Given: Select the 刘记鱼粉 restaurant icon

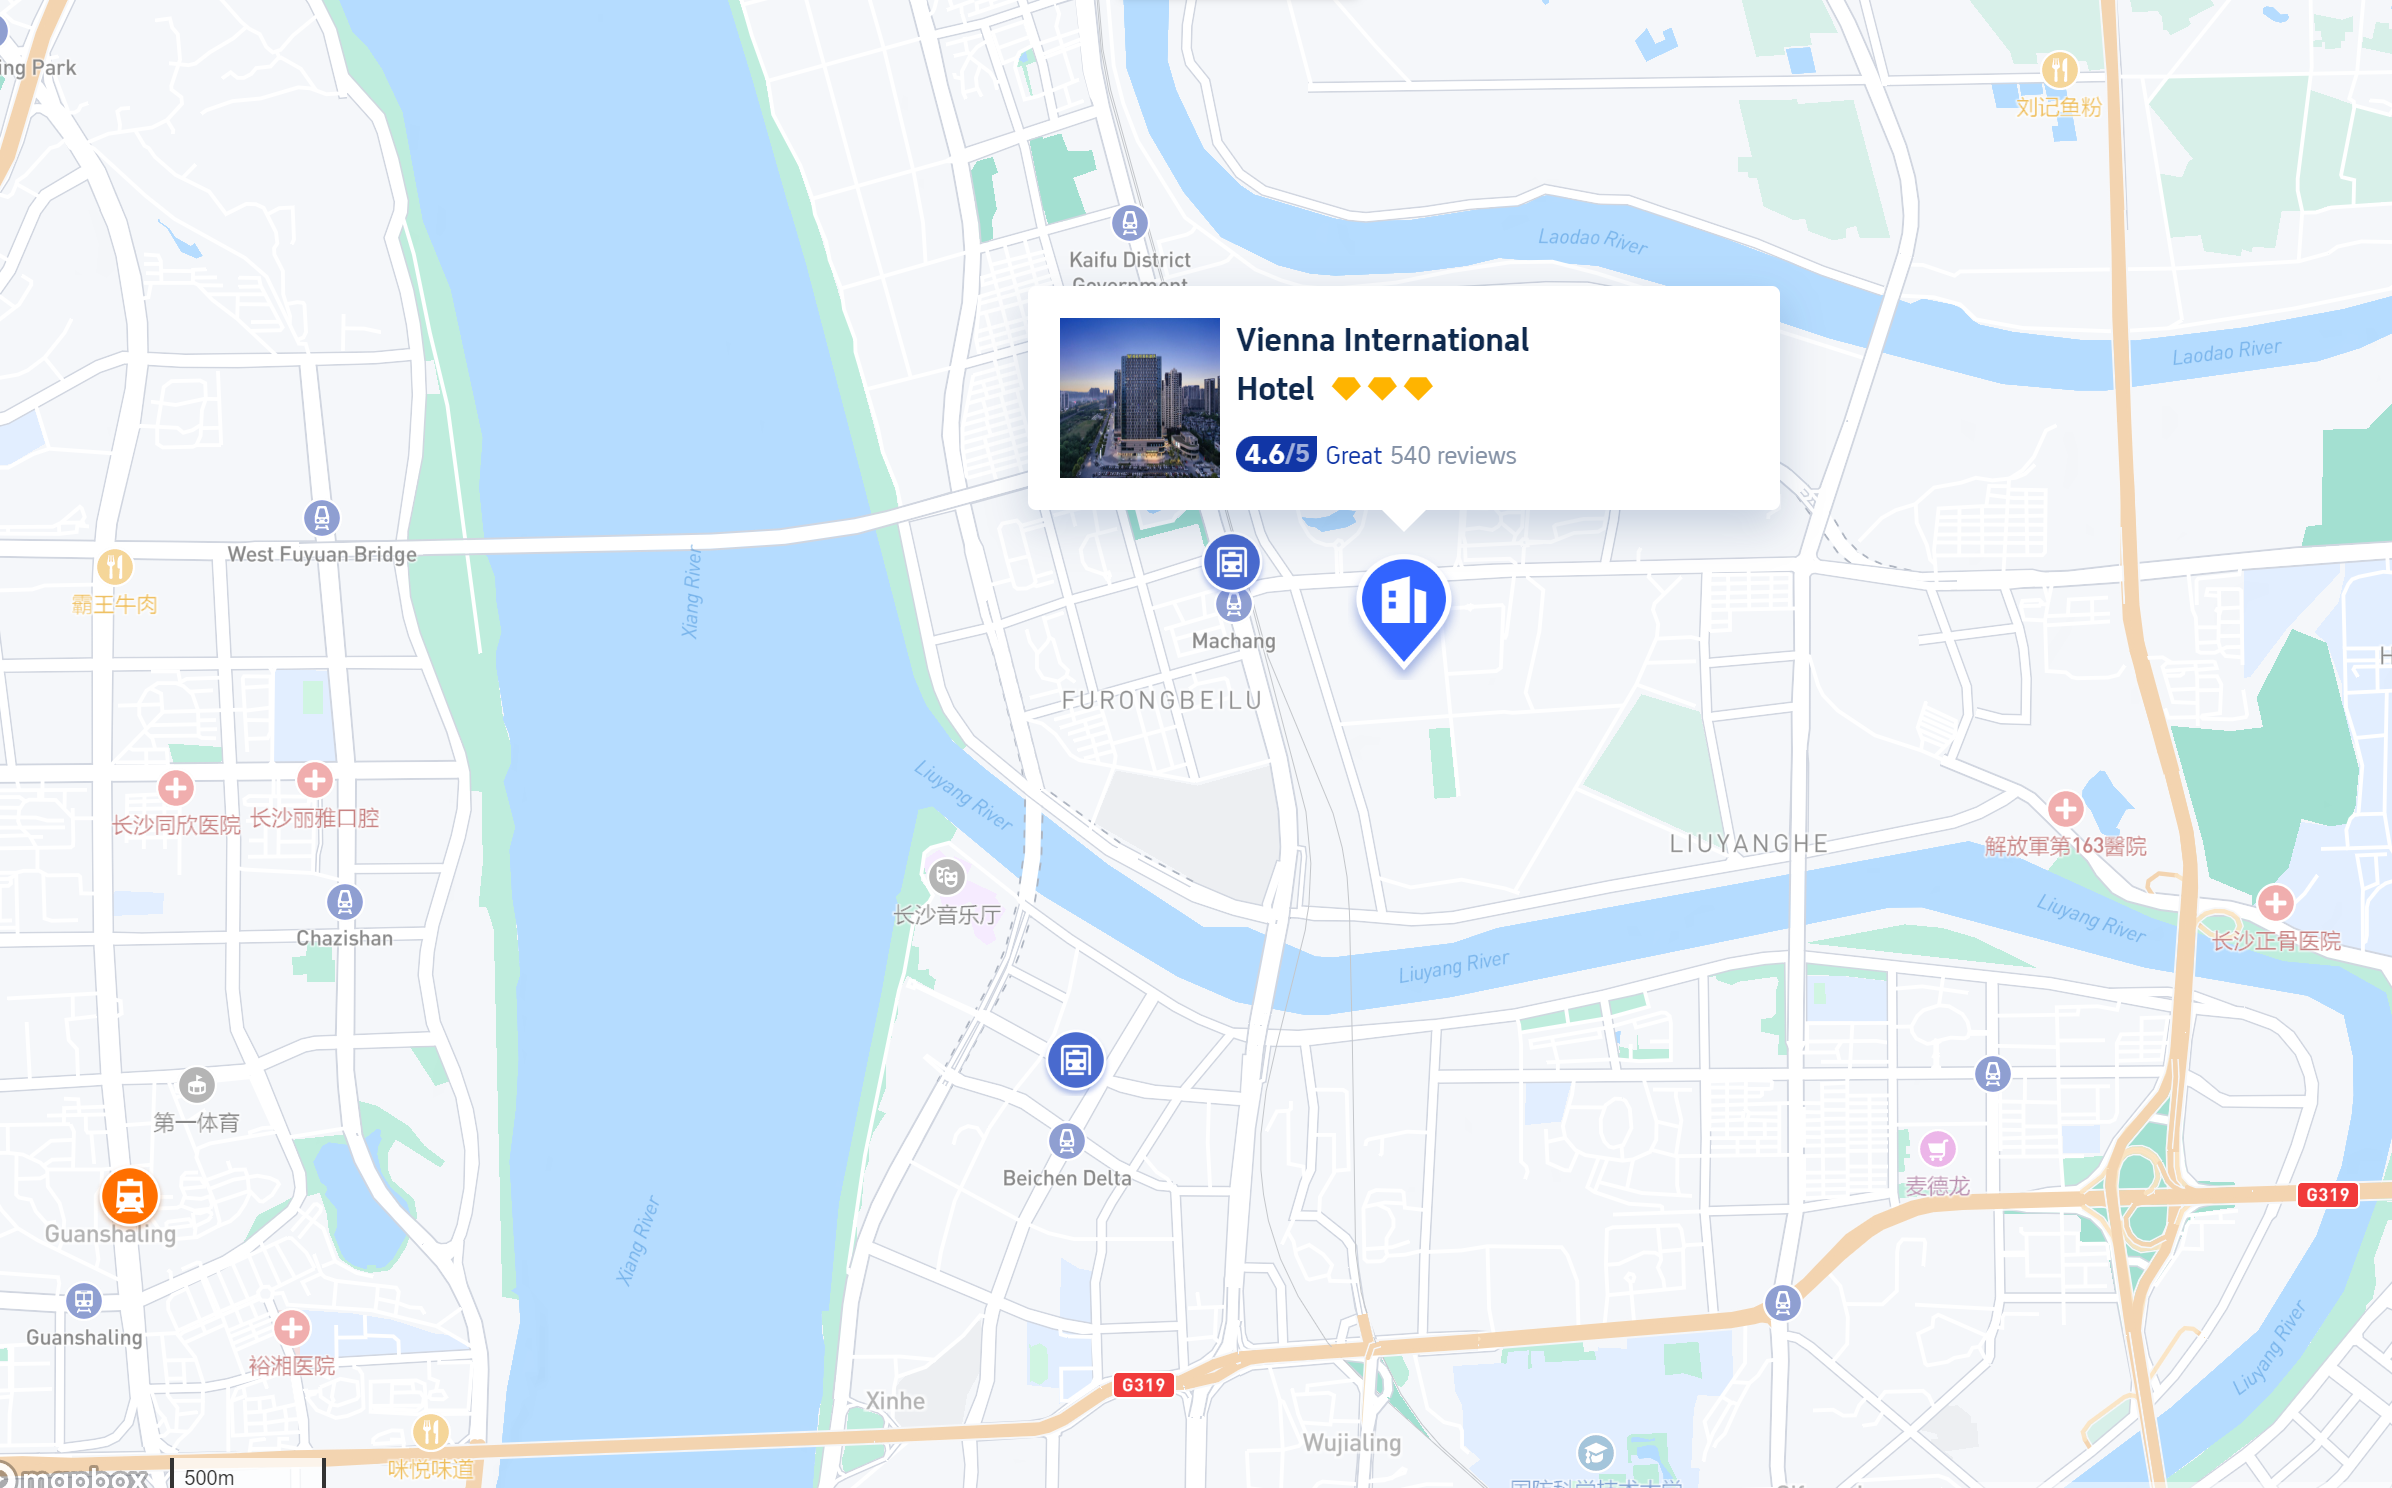Looking at the screenshot, I should (2059, 70).
